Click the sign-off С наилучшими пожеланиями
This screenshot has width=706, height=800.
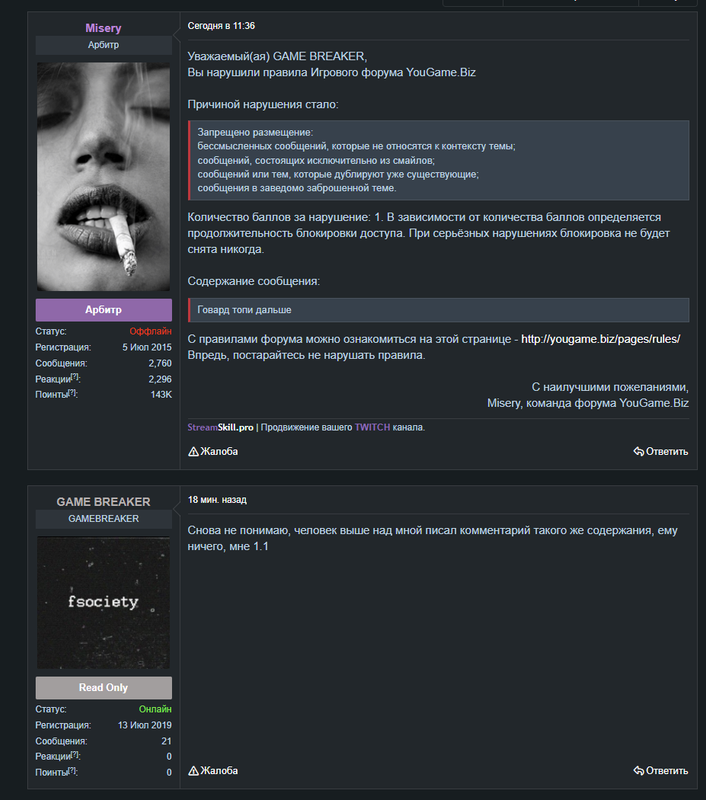(610, 387)
